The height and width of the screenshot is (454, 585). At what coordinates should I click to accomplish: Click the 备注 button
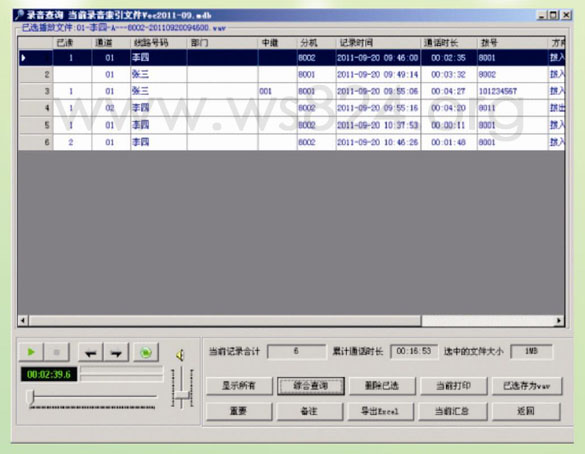310,411
